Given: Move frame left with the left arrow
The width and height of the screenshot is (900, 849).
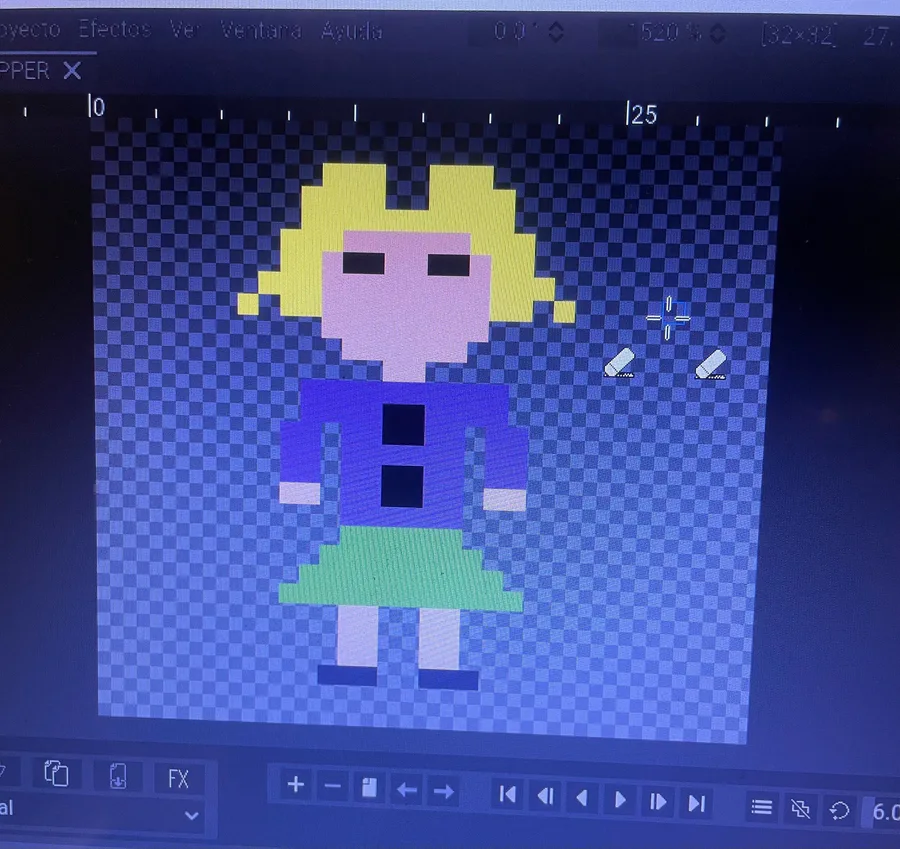Looking at the screenshot, I should point(406,790).
